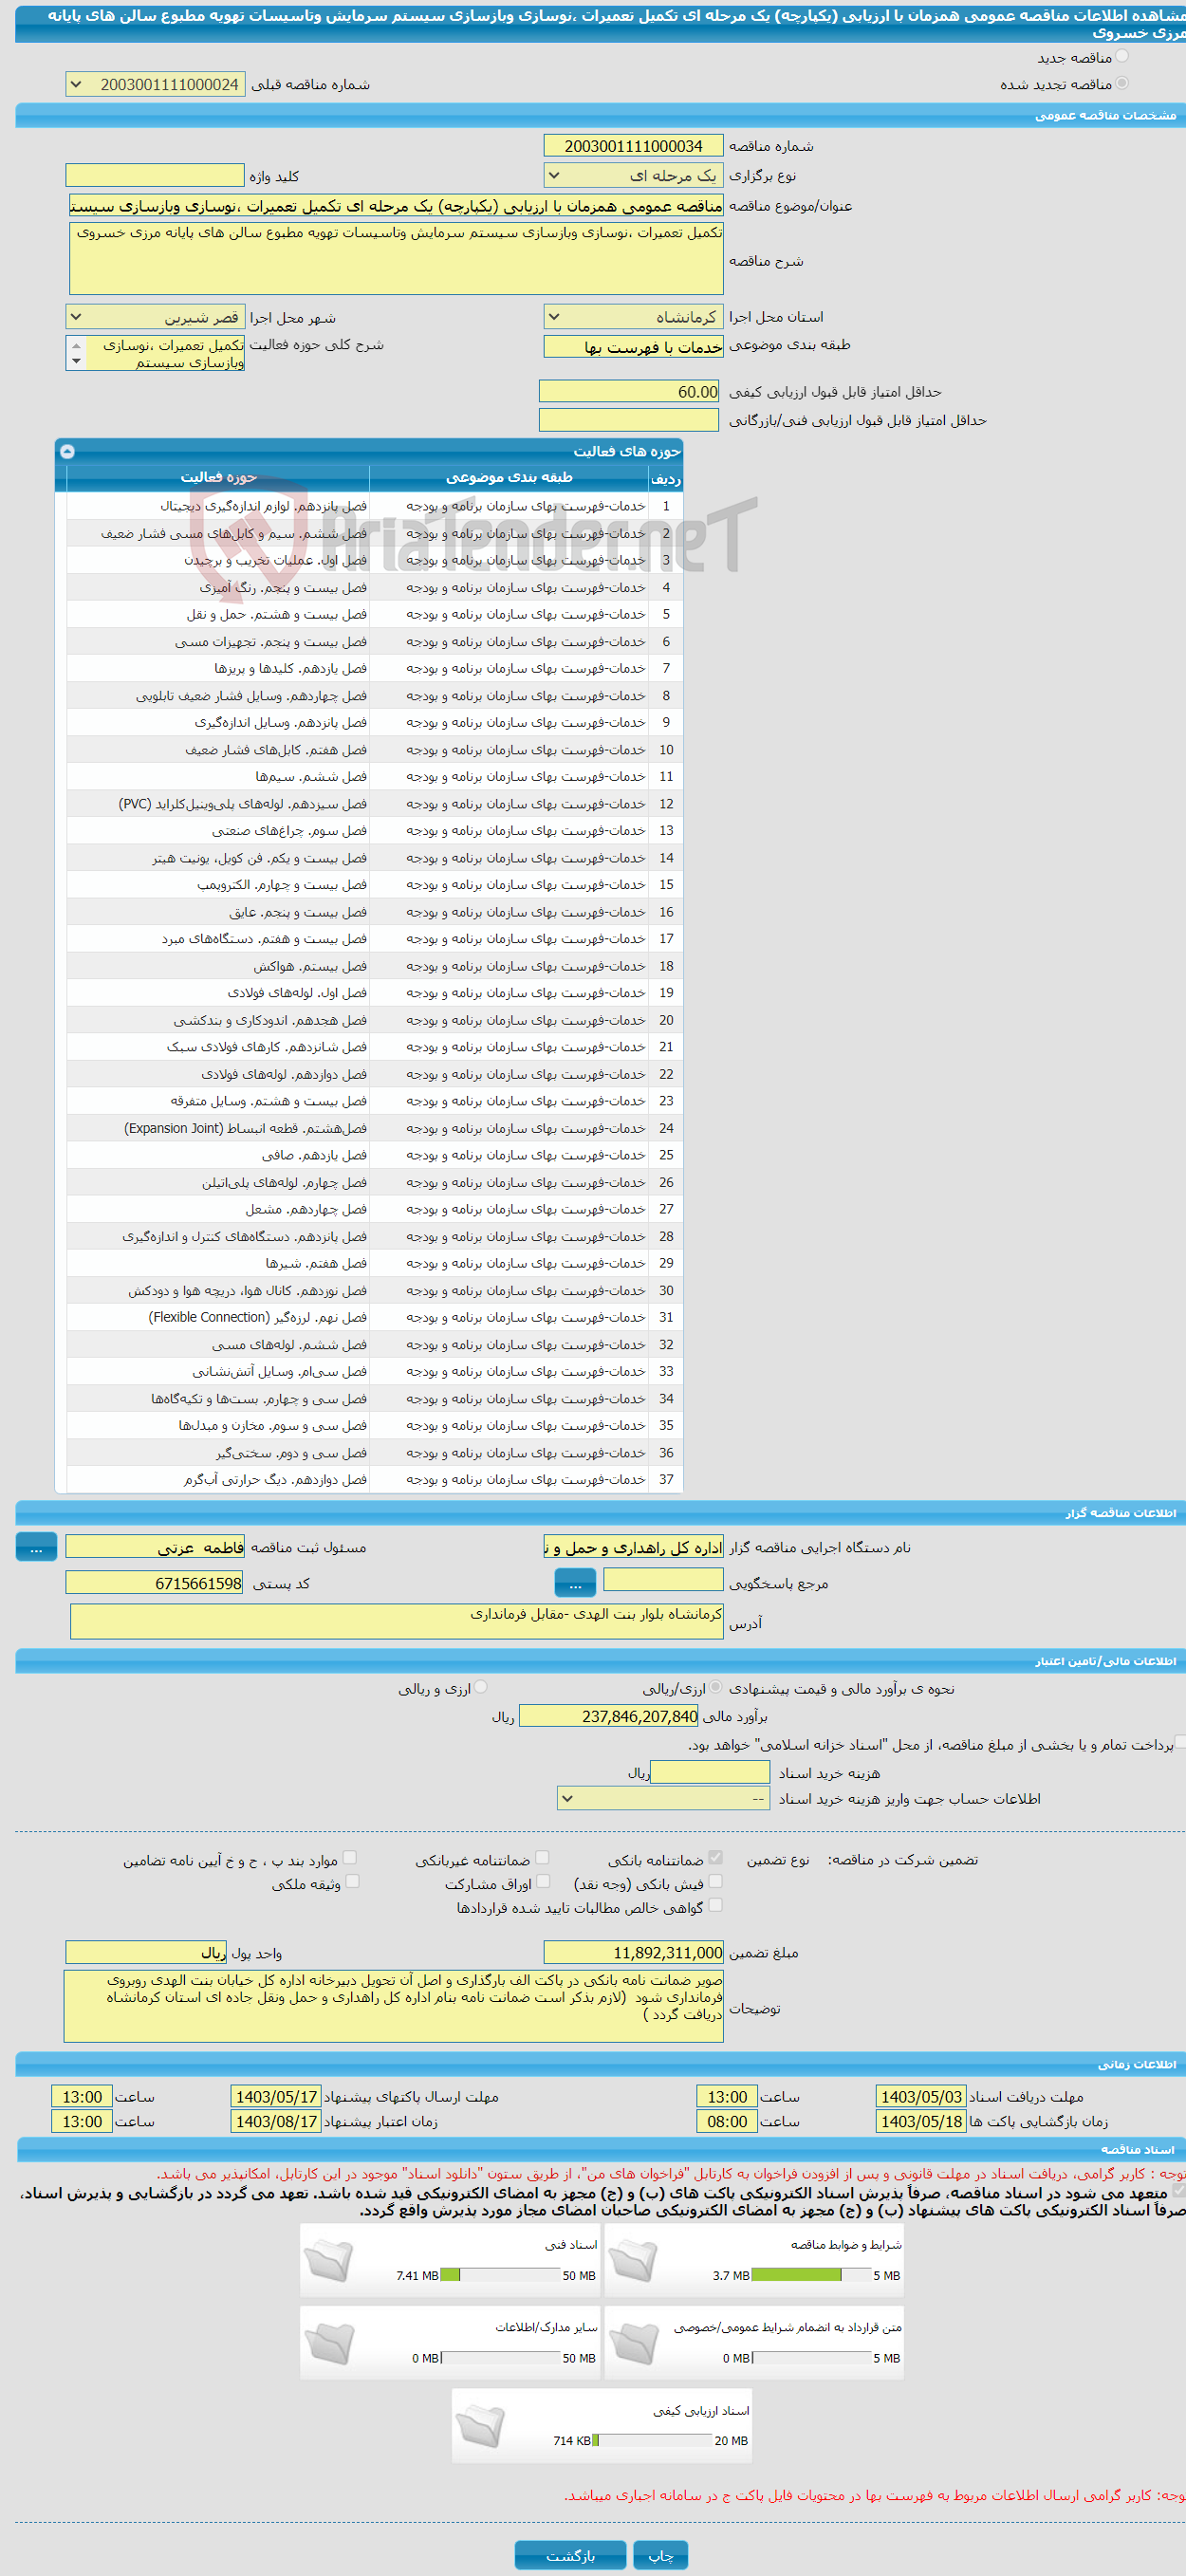Click the مبلغ تضمین field

point(634,1952)
